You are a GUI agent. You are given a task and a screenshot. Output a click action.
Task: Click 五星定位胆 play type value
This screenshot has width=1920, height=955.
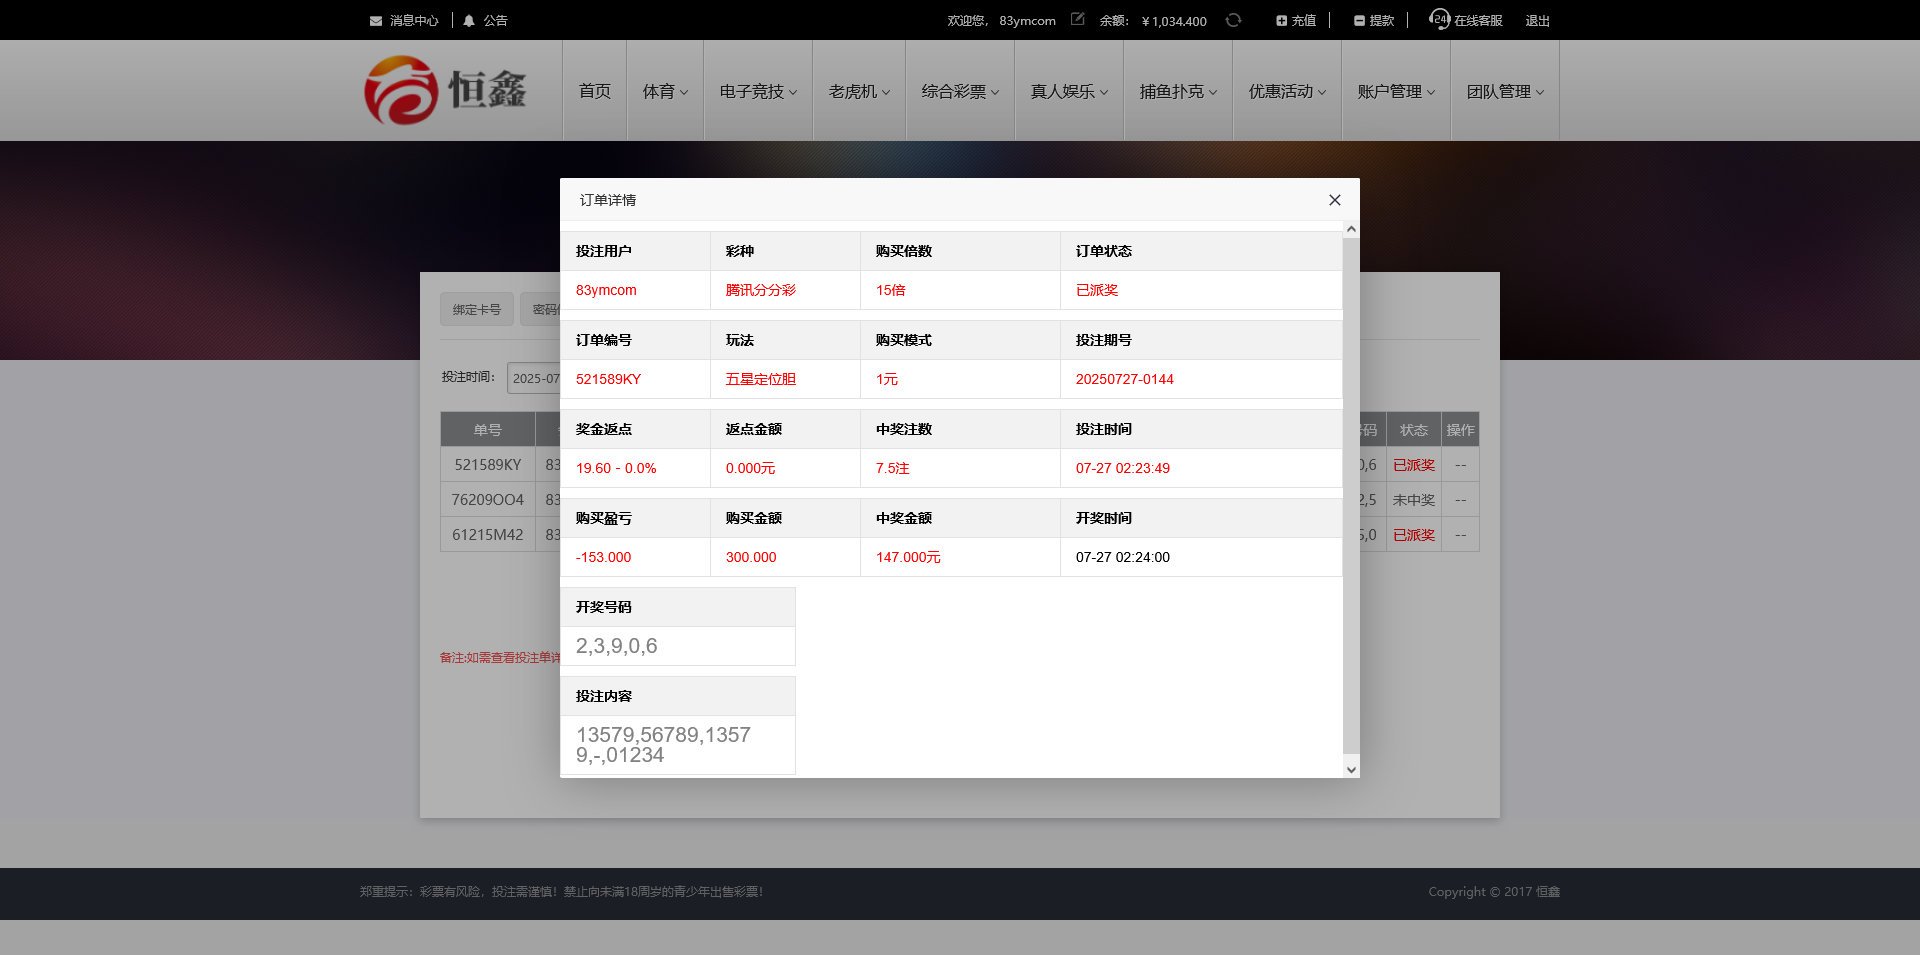pos(761,379)
